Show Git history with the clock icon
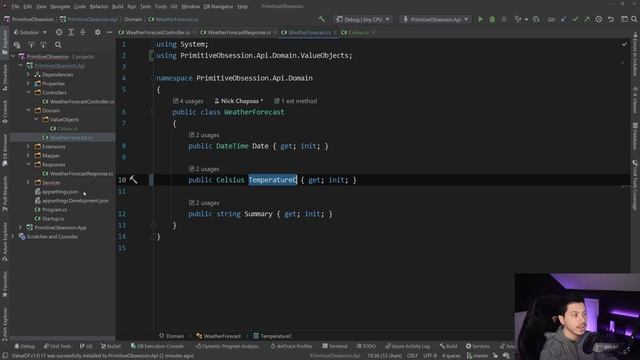The image size is (640, 360). [x=598, y=19]
